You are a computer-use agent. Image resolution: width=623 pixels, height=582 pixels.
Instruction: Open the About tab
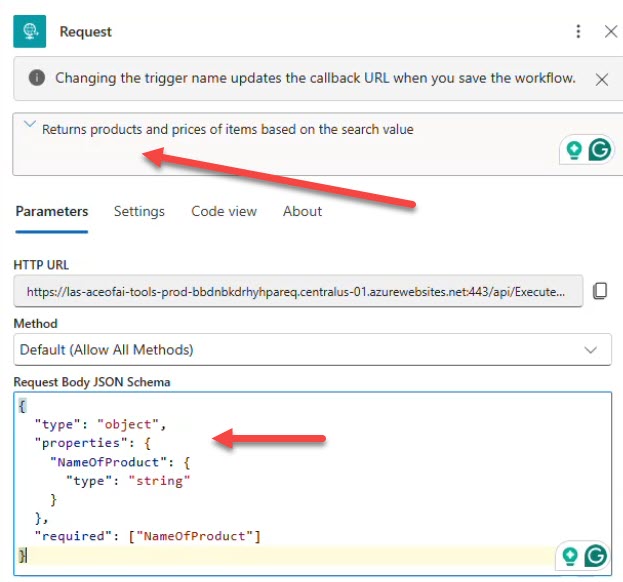(x=302, y=211)
